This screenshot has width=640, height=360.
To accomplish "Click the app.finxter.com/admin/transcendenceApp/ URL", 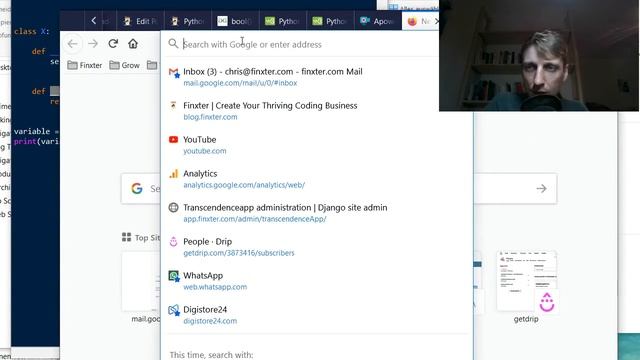I will click(x=255, y=219).
